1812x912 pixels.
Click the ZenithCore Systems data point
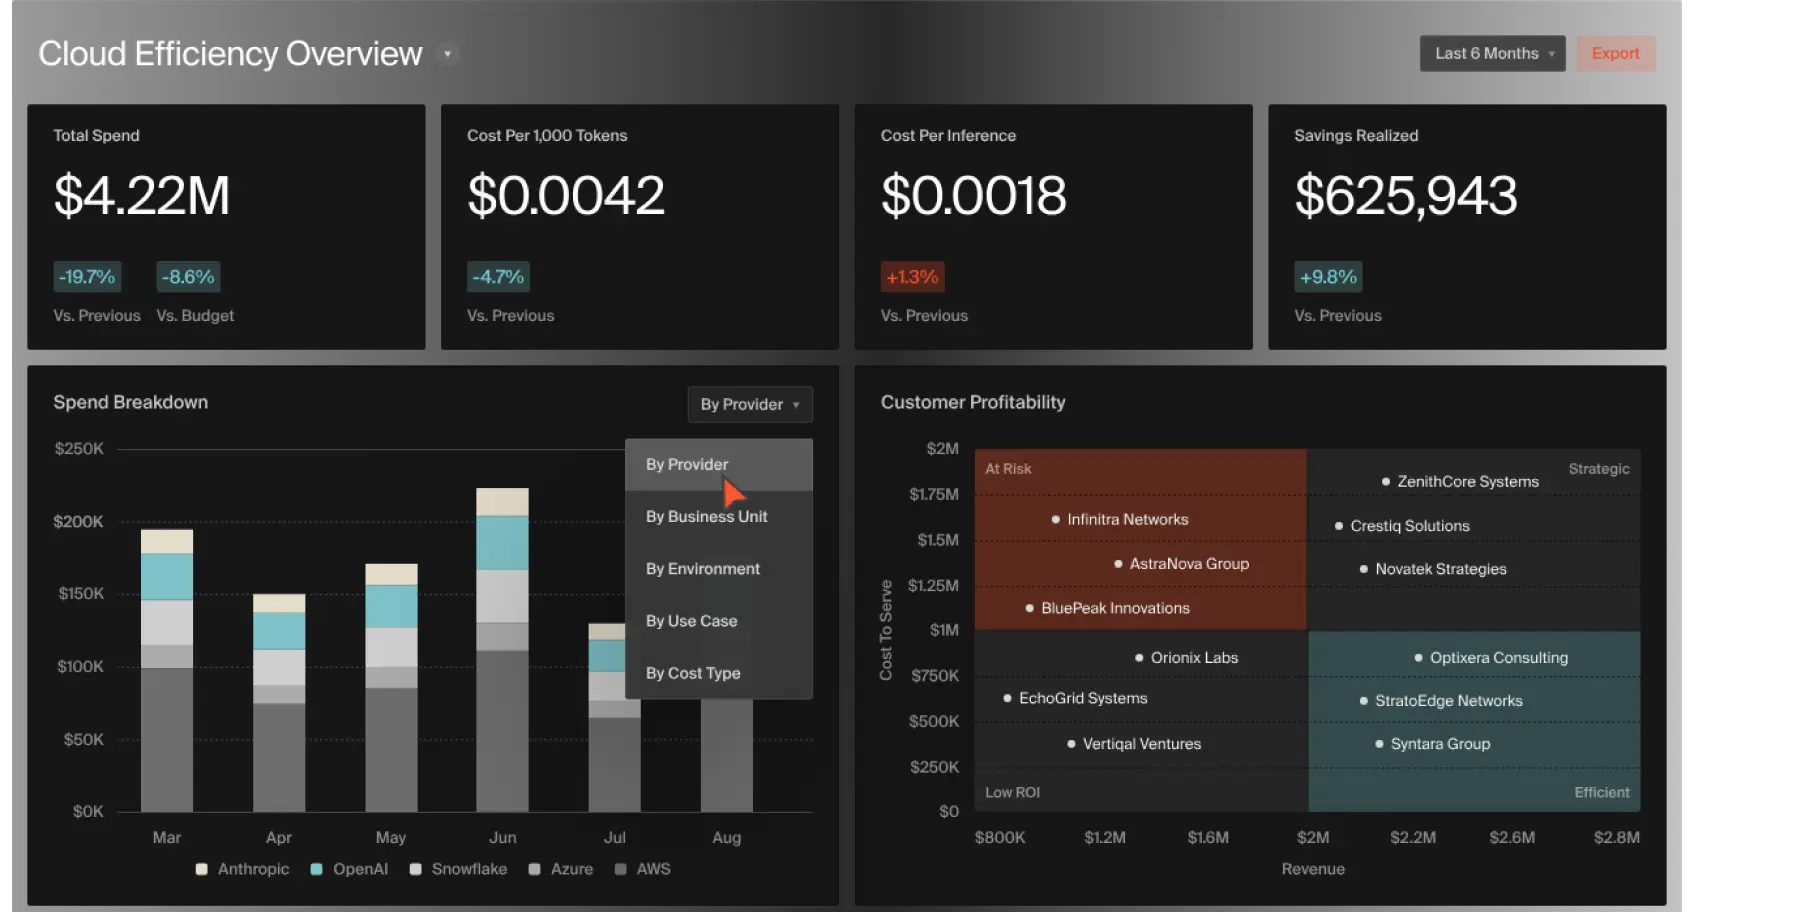pos(1386,482)
